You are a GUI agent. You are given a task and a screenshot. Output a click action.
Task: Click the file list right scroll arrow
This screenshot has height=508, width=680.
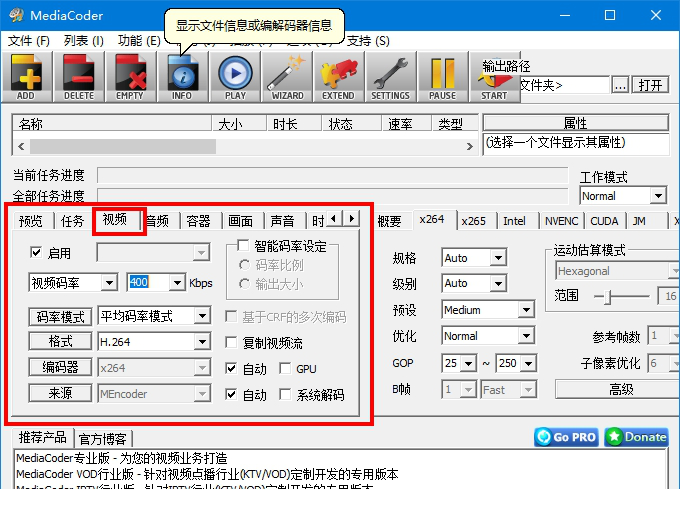(x=470, y=147)
